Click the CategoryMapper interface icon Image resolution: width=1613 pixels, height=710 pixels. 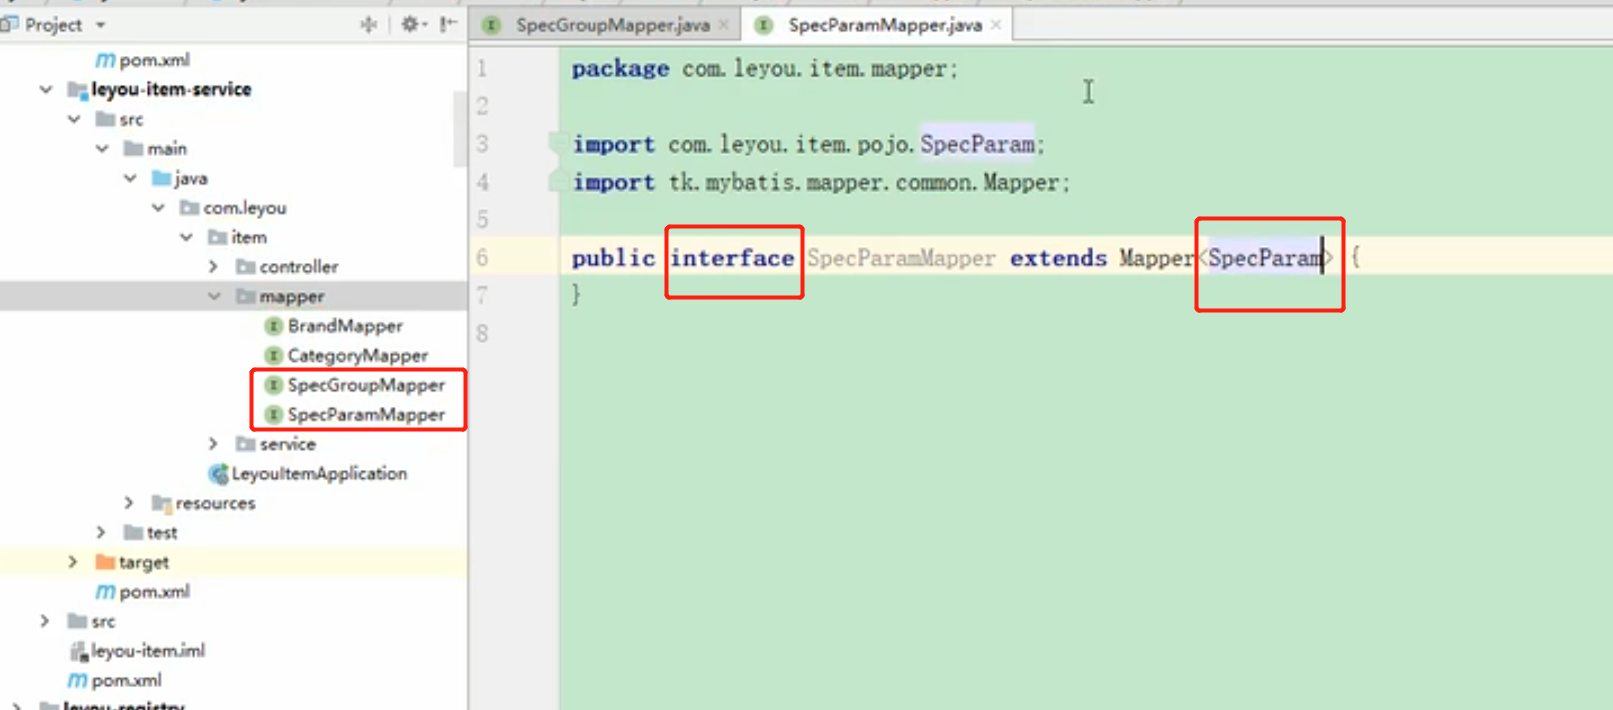pyautogui.click(x=273, y=355)
